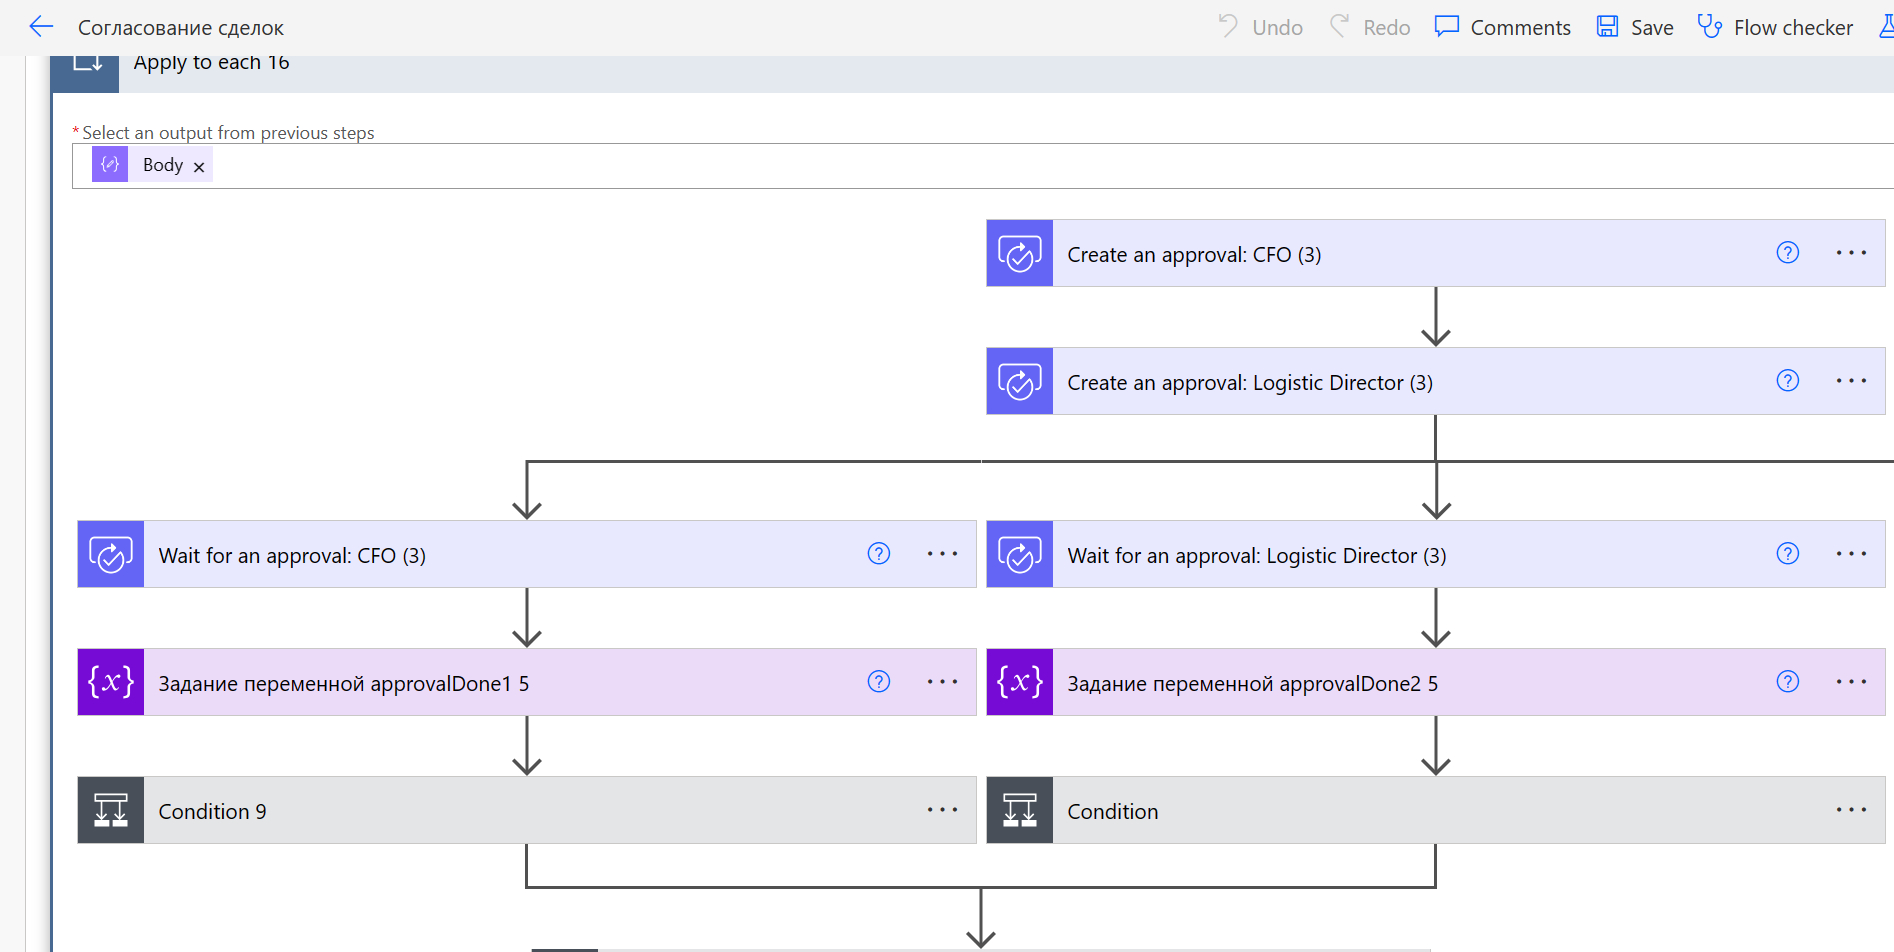Open help for Create approval: Logistic Director
1894x952 pixels.
(1787, 381)
